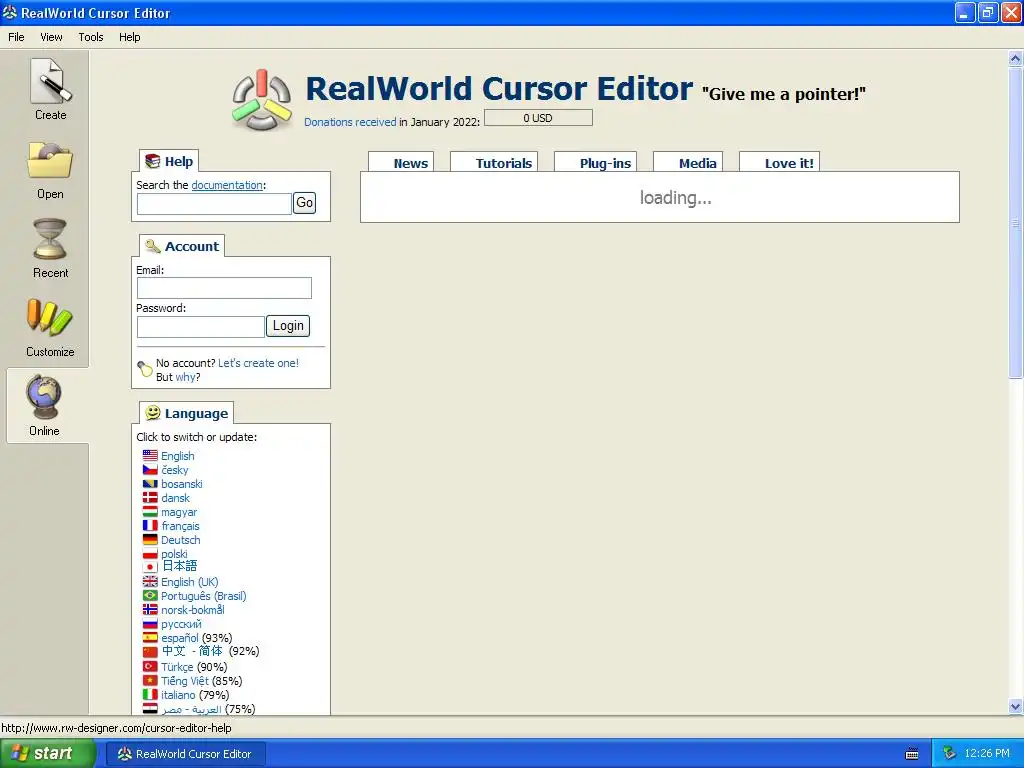The height and width of the screenshot is (768, 1024).
Task: Click the Czech flag icon
Action: click(150, 470)
